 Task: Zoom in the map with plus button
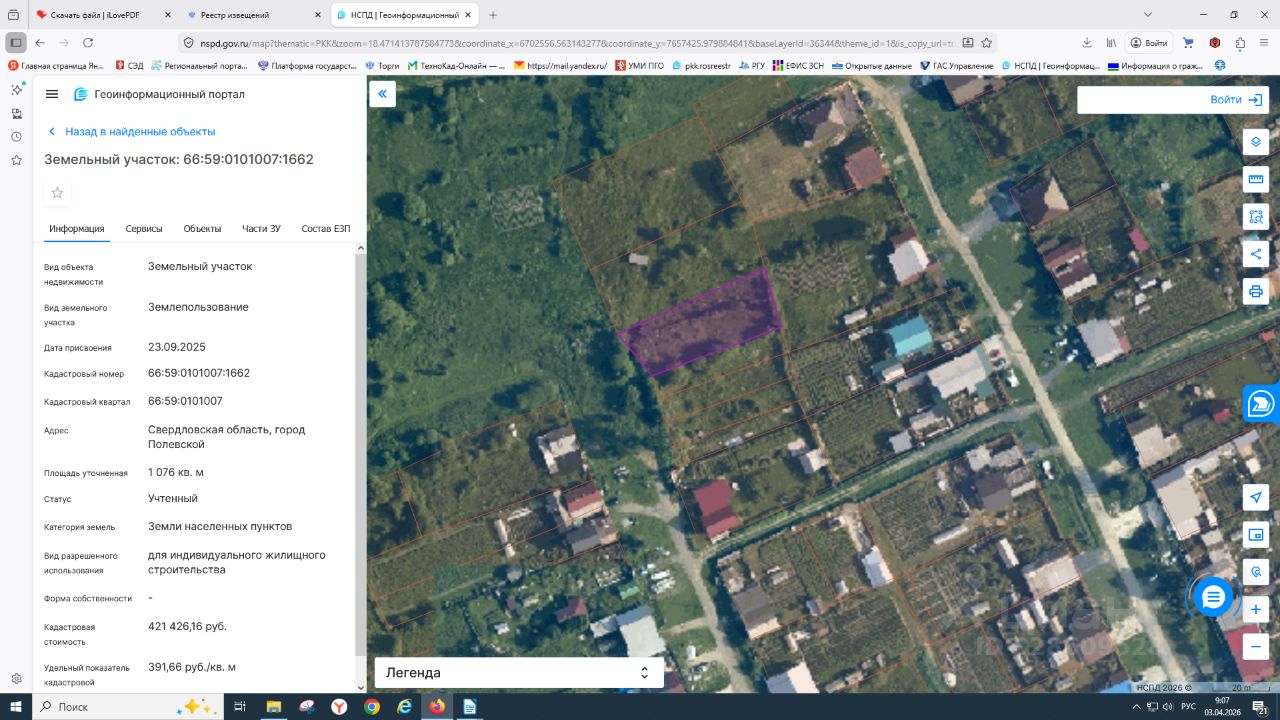tap(1256, 608)
